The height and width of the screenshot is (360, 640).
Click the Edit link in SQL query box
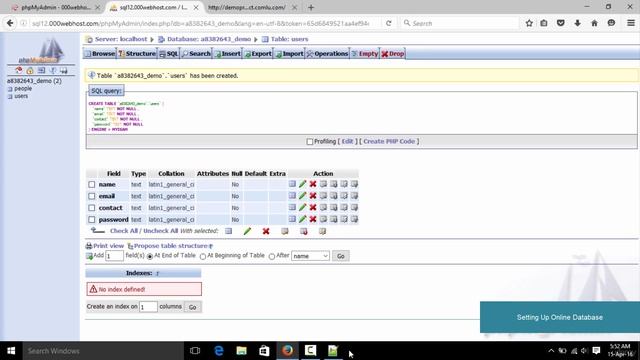(x=347, y=141)
